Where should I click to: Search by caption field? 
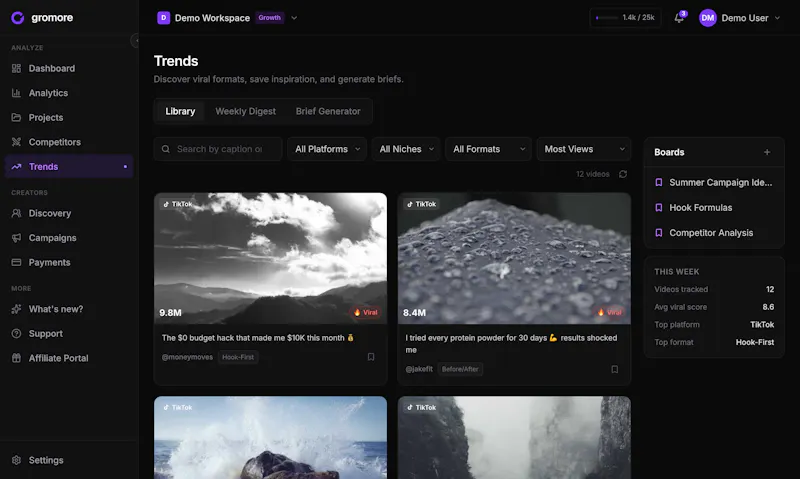(x=218, y=149)
